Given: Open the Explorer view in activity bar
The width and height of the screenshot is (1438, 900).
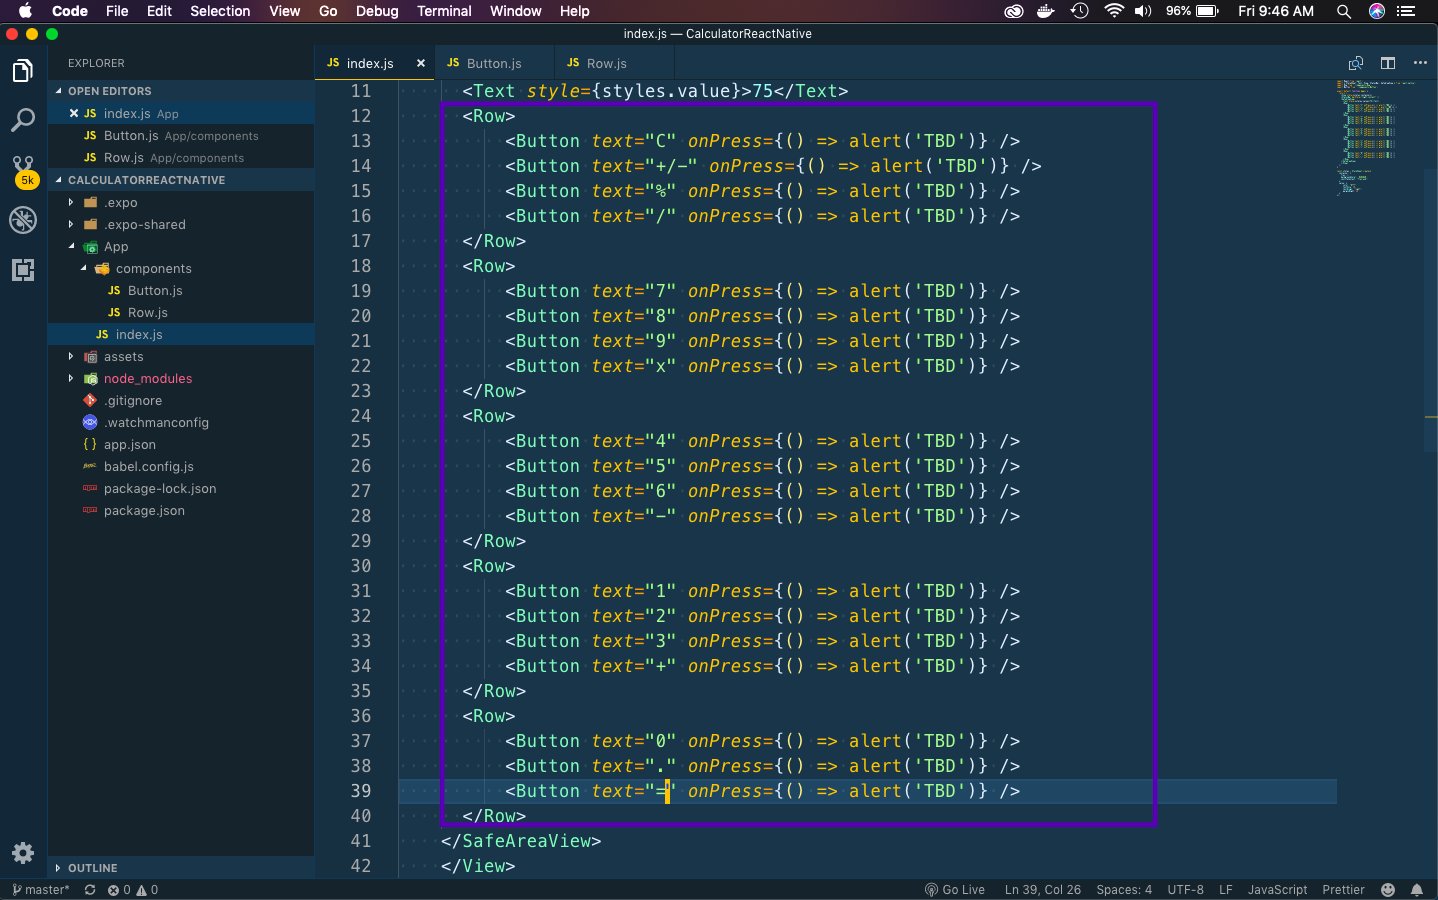Looking at the screenshot, I should pos(22,71).
